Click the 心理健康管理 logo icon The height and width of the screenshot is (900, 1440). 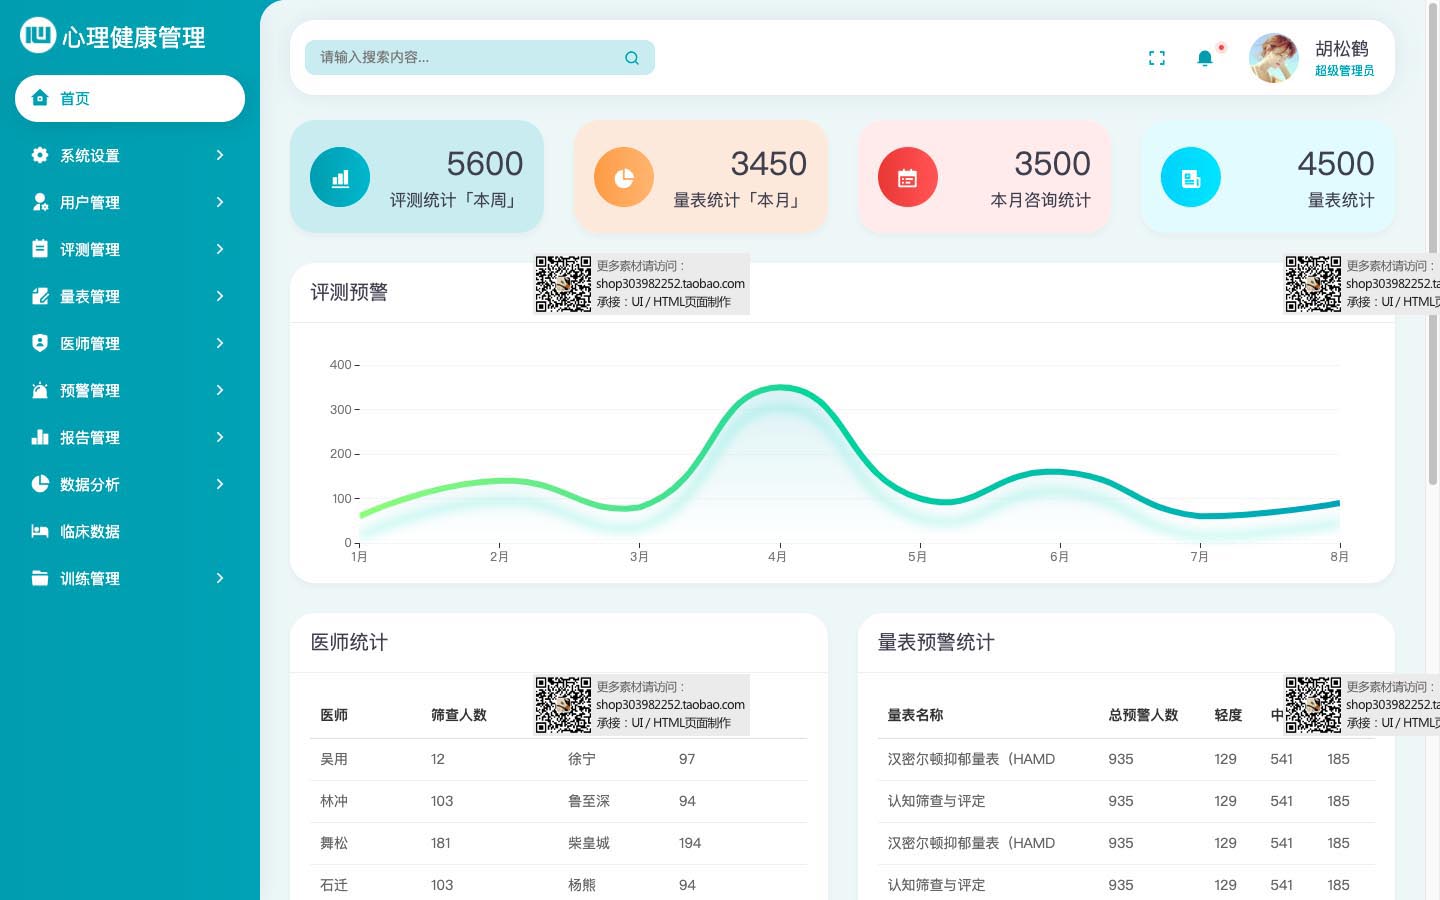[38, 36]
